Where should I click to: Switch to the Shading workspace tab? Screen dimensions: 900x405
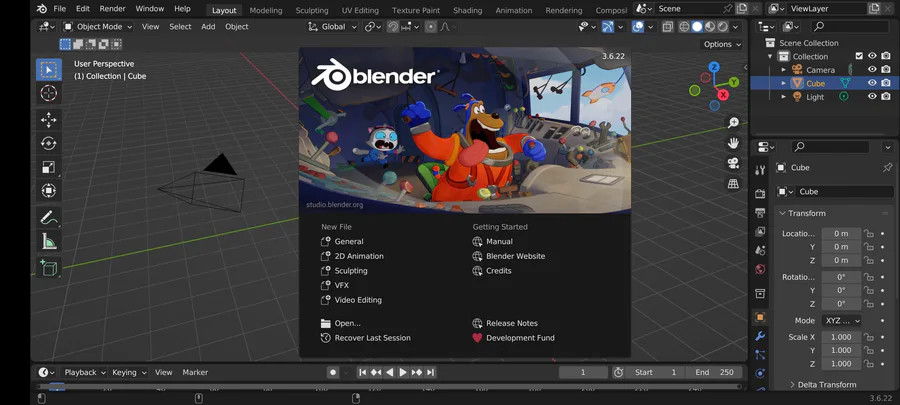pyautogui.click(x=468, y=10)
